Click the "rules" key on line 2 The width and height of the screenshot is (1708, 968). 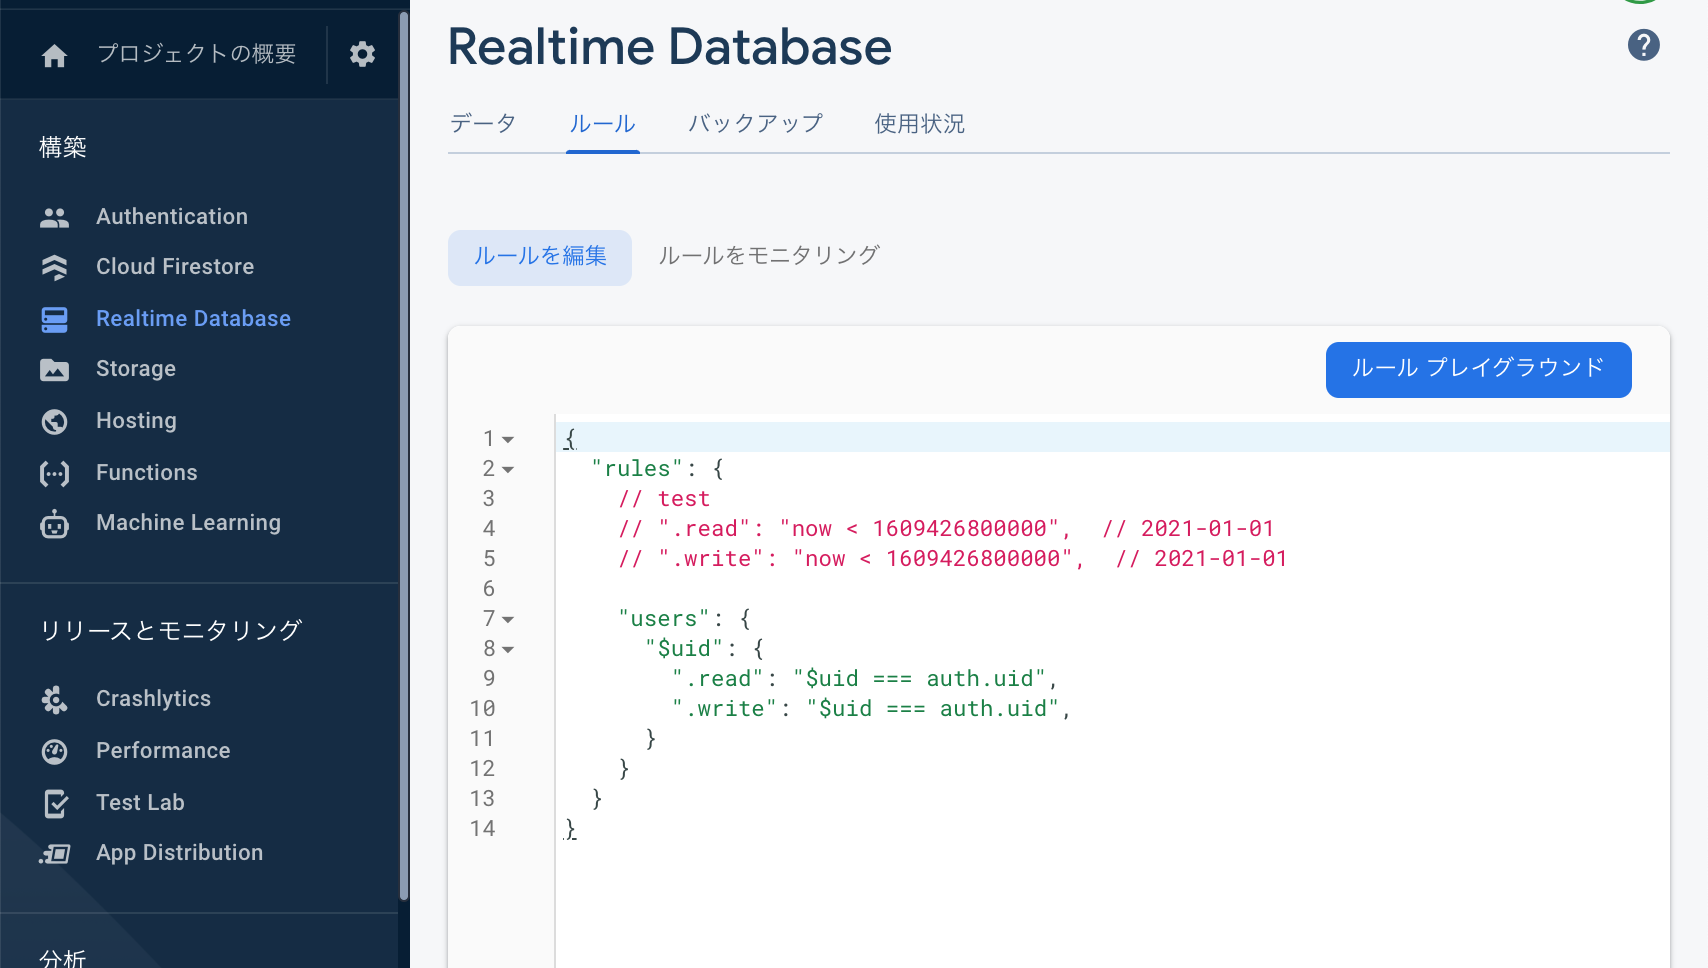pos(637,469)
